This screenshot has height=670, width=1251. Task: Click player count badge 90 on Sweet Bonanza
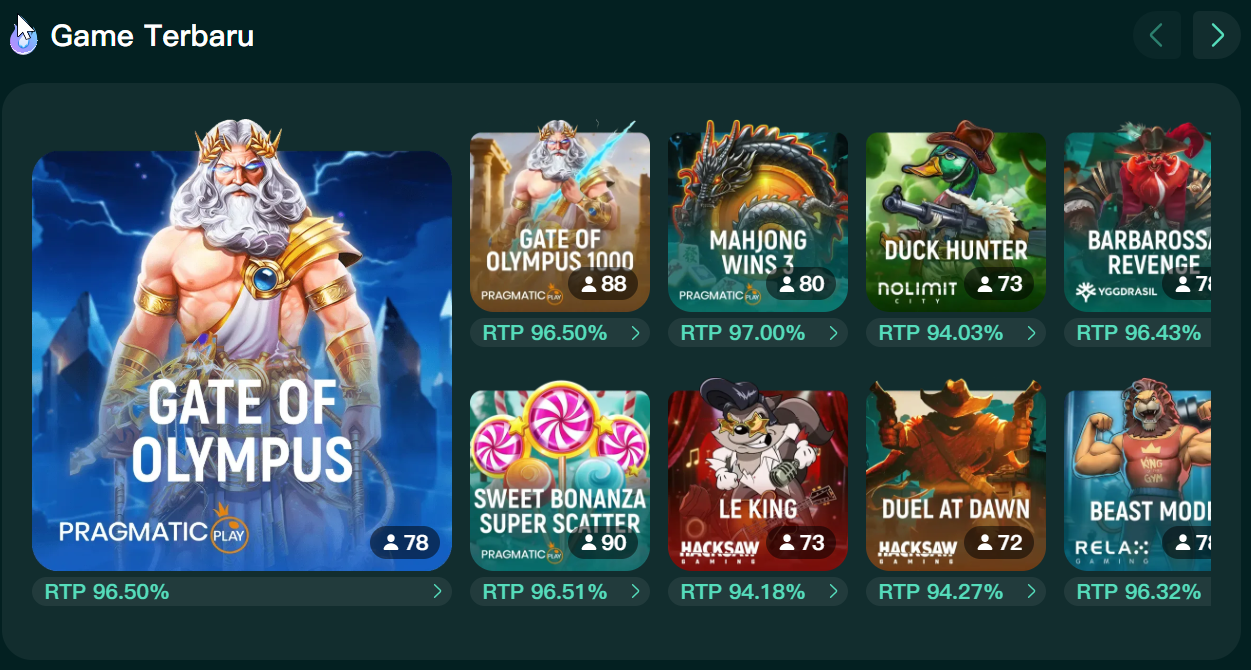(x=603, y=543)
